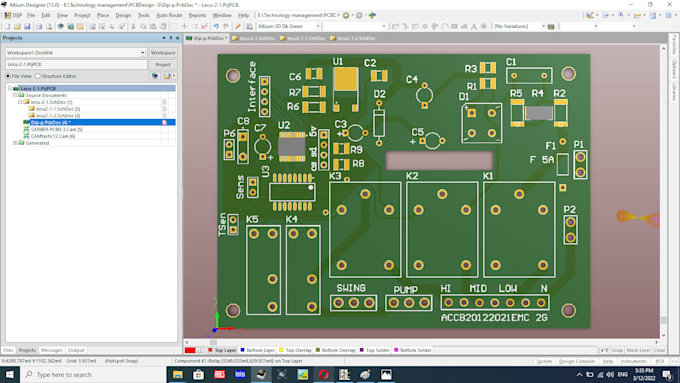
Task: Click the Print icon in the toolbar
Action: [x=39, y=27]
